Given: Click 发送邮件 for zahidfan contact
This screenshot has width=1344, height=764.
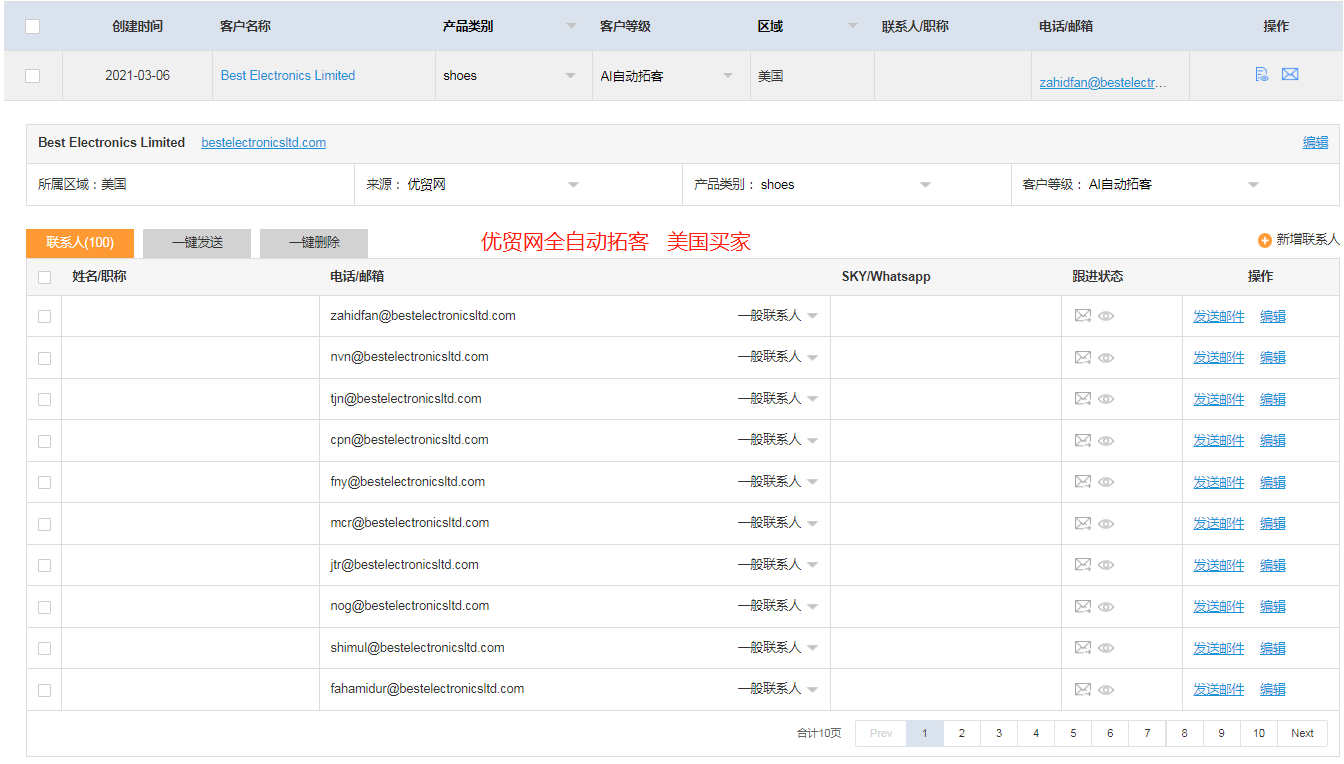Looking at the screenshot, I should pyautogui.click(x=1218, y=316).
